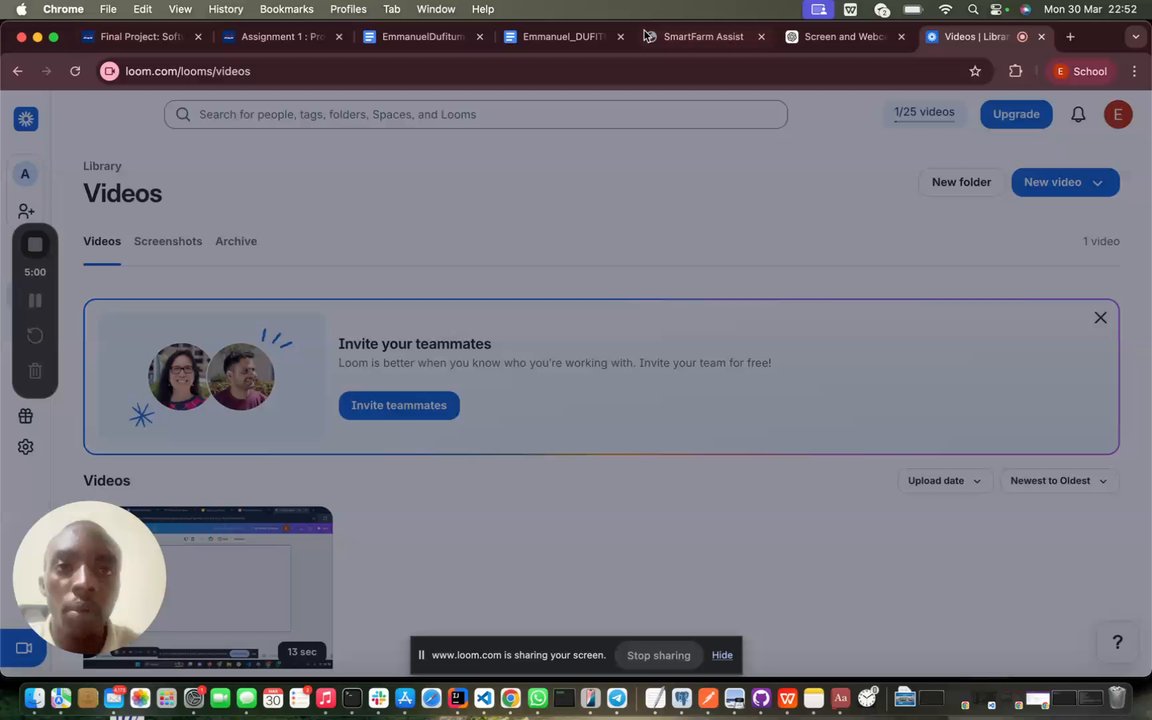This screenshot has height=720, width=1152.
Task: Switch to the Videos tab in Library
Action: (x=102, y=242)
